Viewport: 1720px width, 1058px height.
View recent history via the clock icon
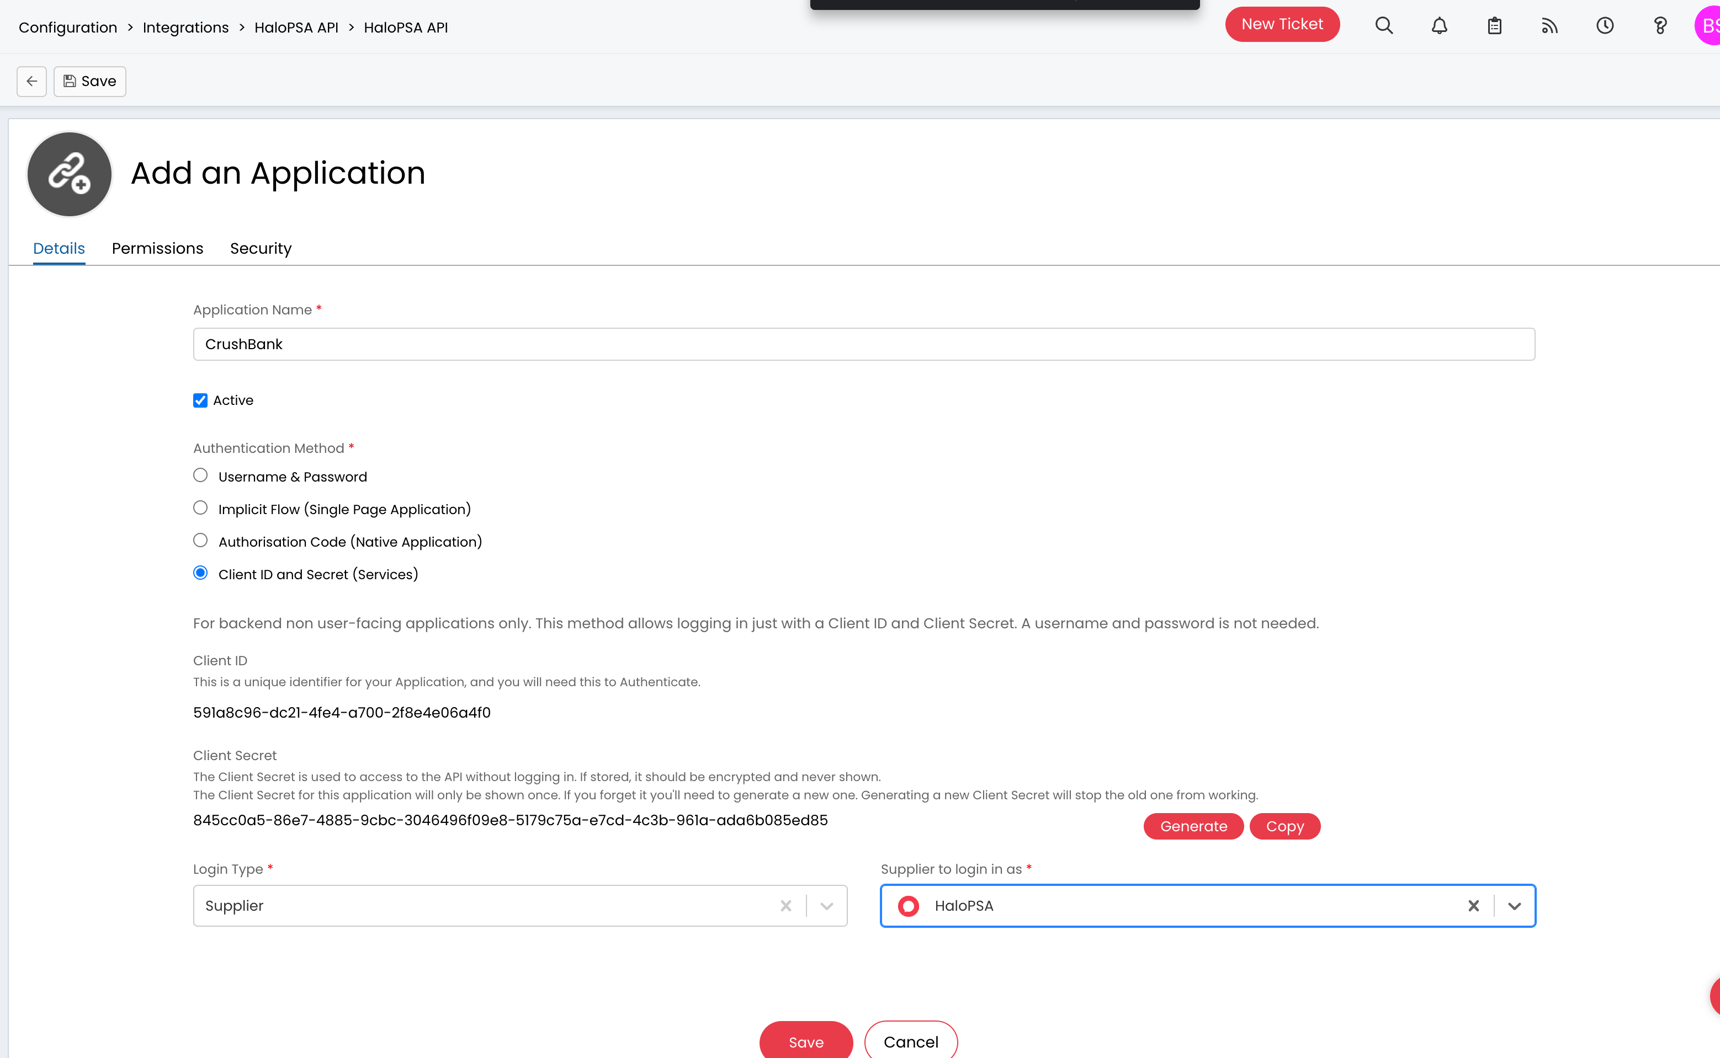(x=1604, y=26)
